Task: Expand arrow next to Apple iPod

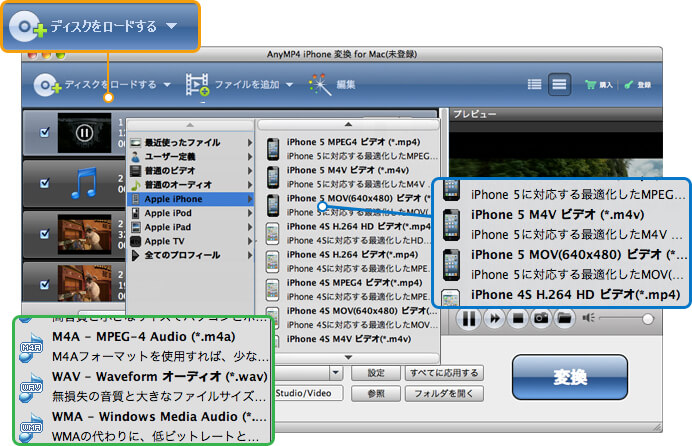Action: pos(250,213)
